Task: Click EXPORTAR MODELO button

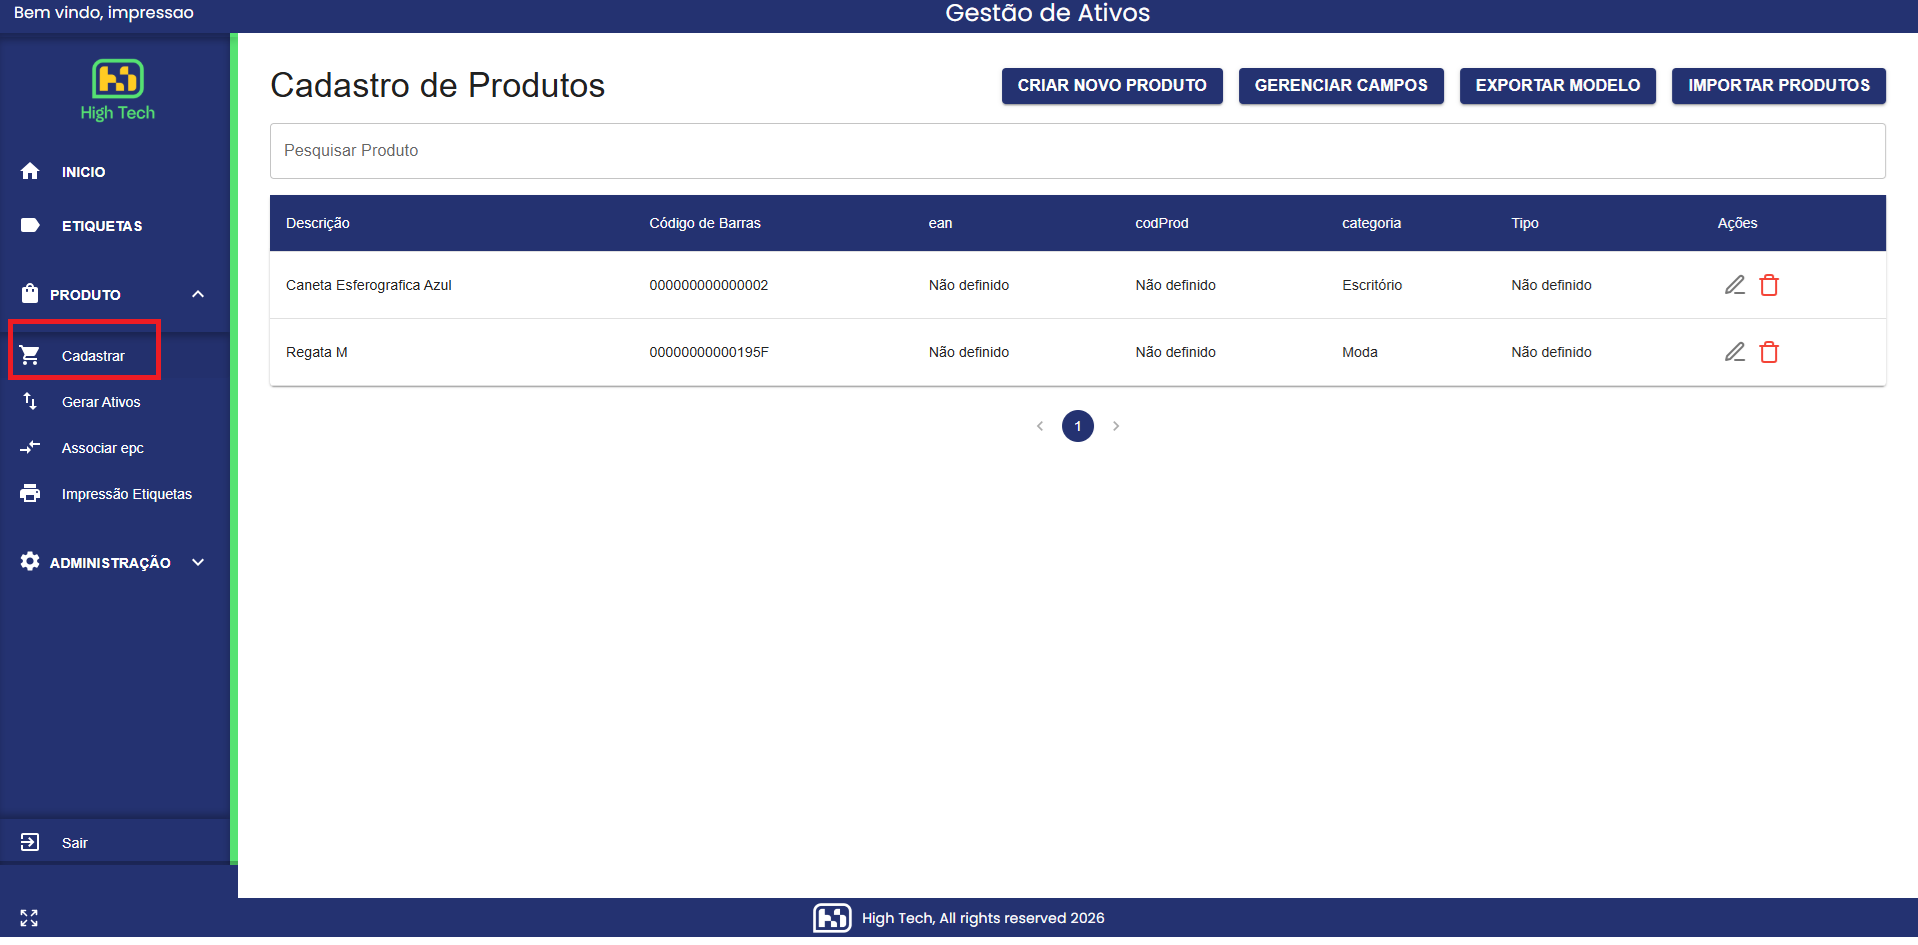Action: click(x=1558, y=86)
